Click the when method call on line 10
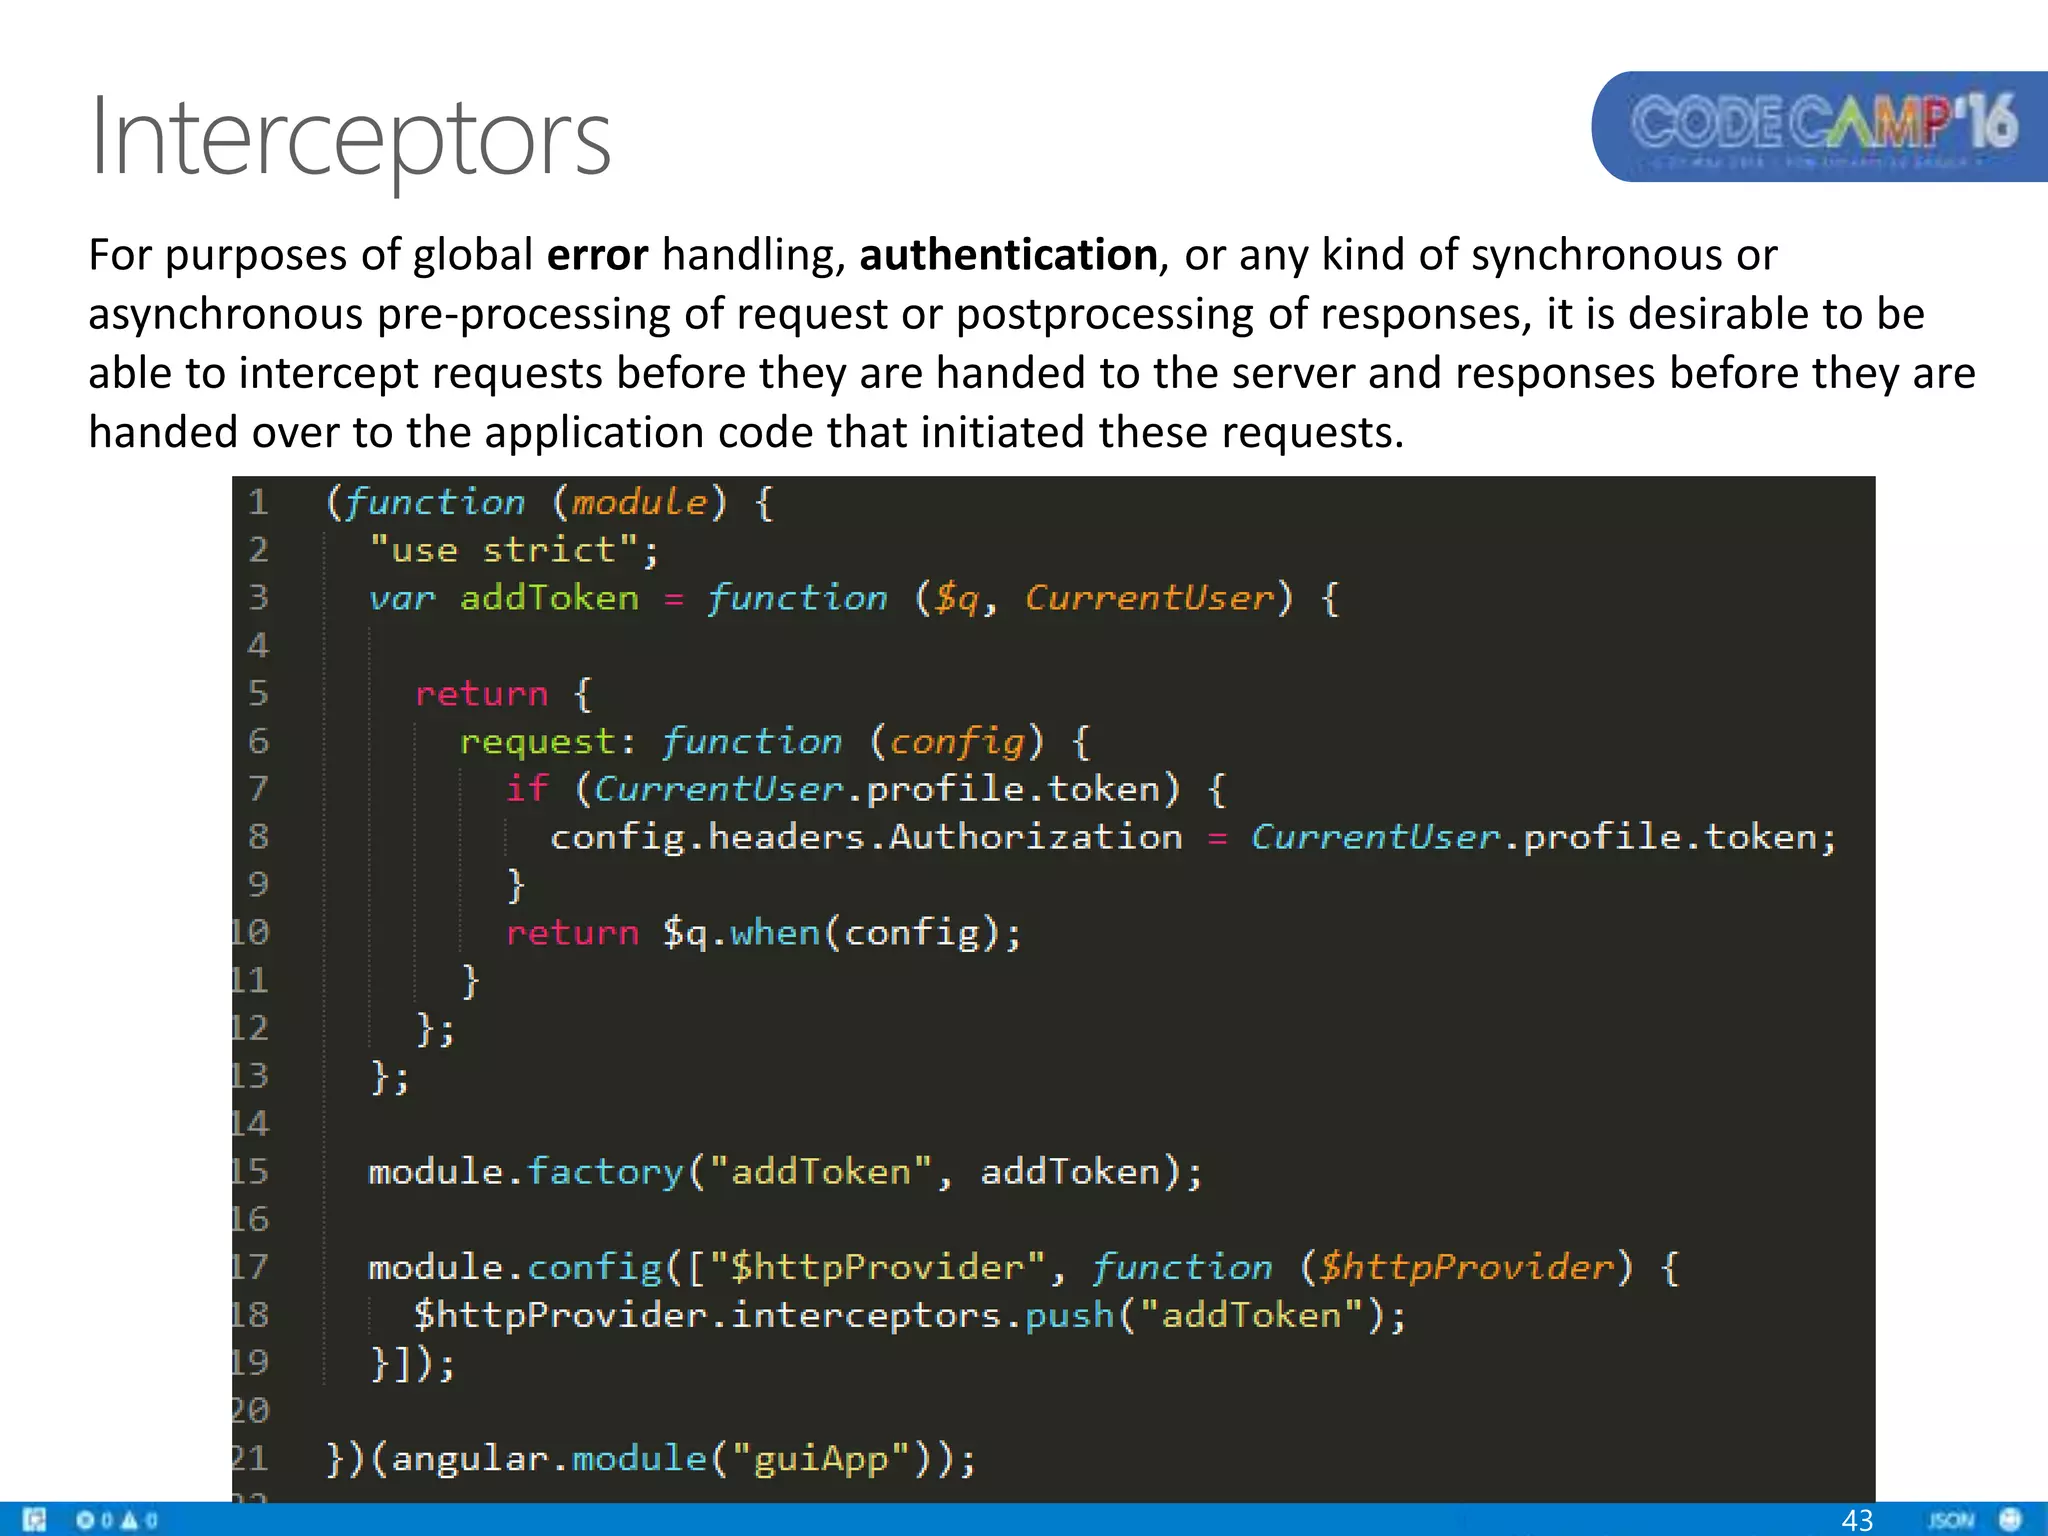 775,933
